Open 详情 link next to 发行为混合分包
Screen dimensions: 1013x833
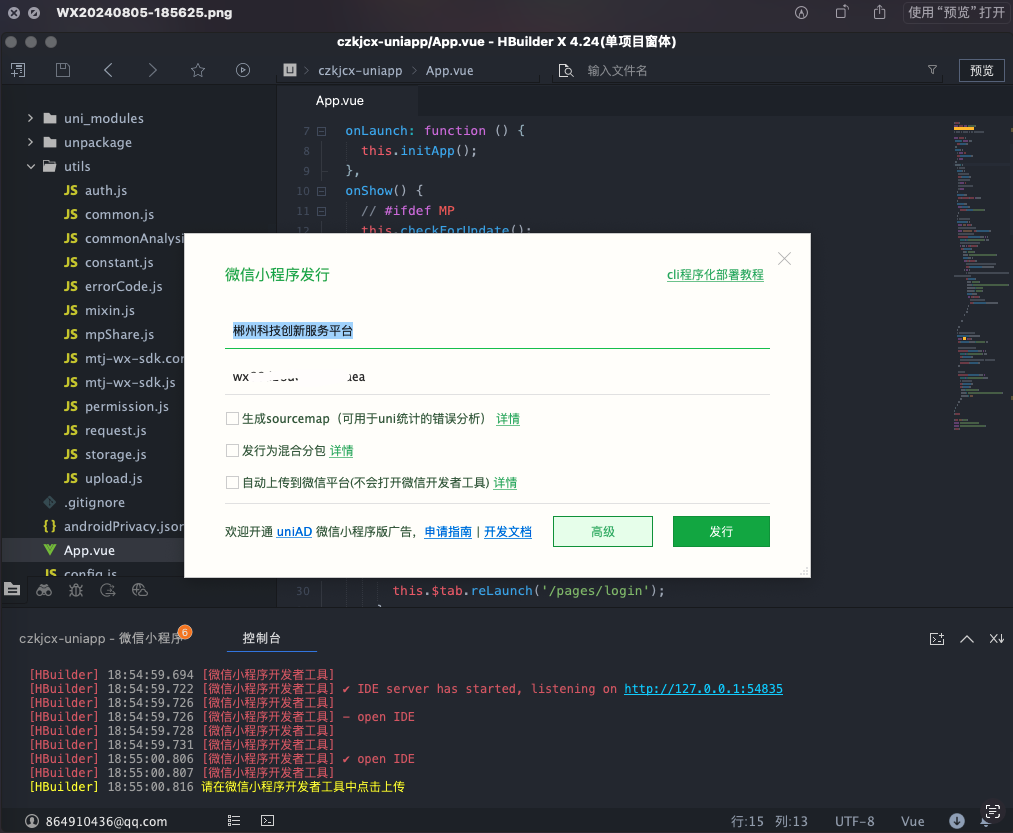[341, 450]
